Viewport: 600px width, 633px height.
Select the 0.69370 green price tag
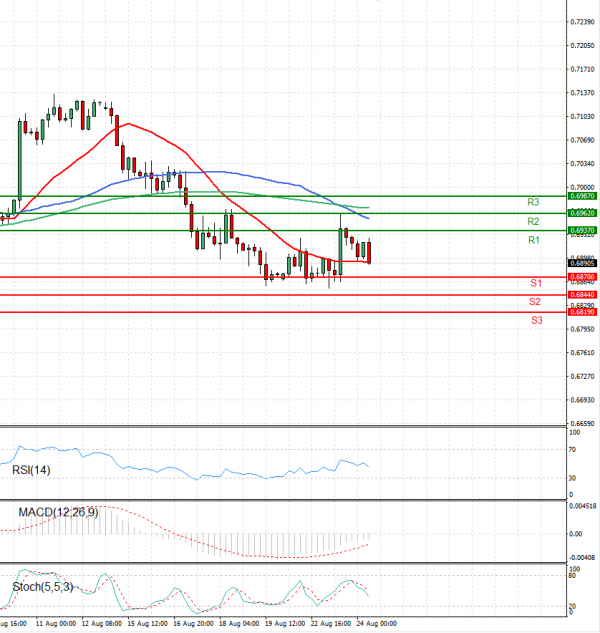(582, 231)
